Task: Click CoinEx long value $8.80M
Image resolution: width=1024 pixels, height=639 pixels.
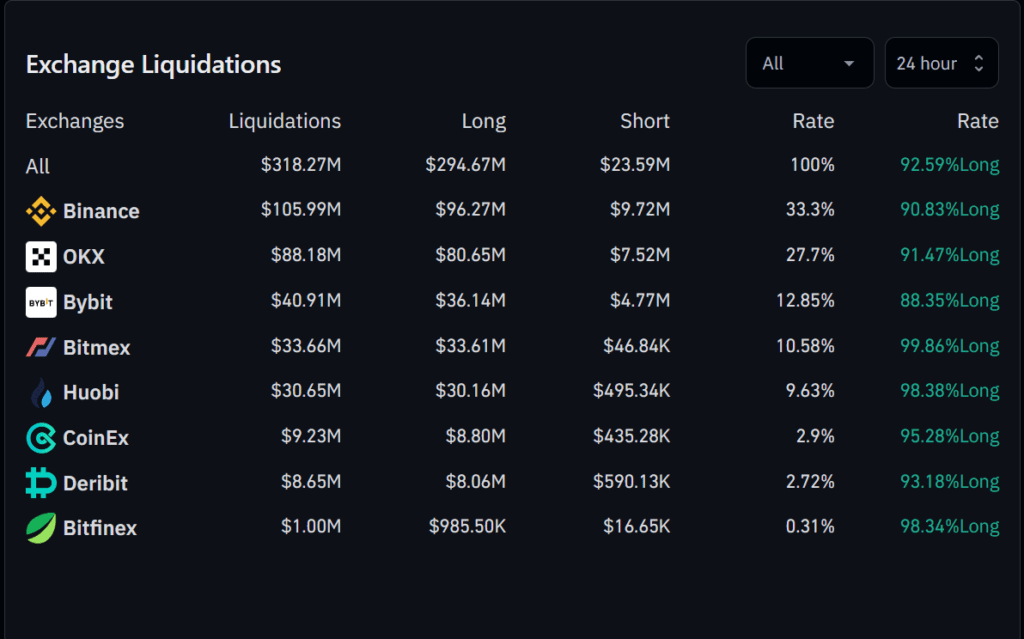Action: 475,436
